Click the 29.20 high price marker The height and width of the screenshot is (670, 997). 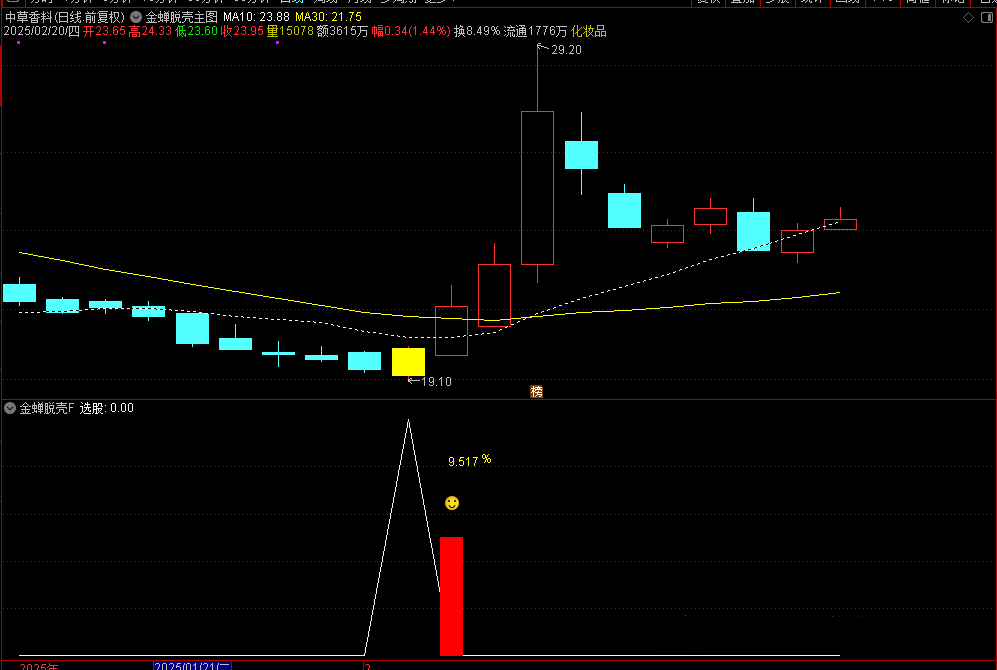(565, 49)
